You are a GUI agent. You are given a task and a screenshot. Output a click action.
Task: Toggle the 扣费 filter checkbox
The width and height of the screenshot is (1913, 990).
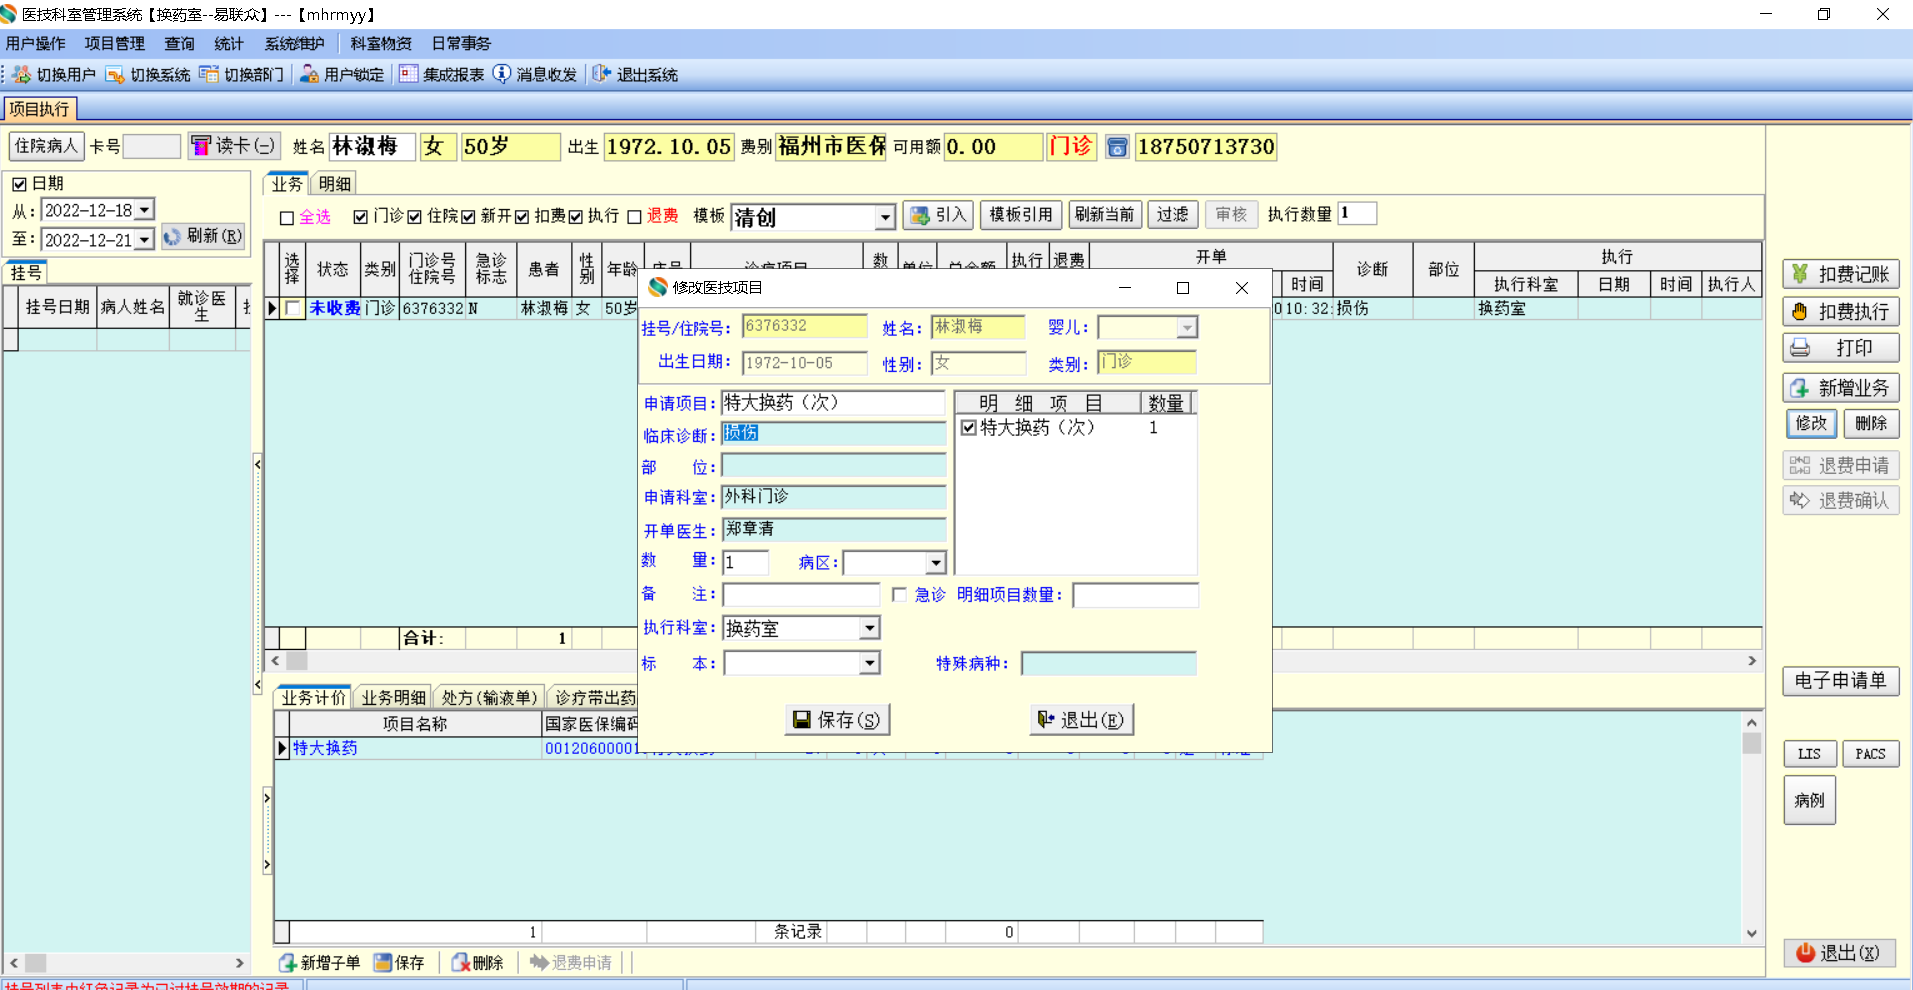pyautogui.click(x=522, y=217)
